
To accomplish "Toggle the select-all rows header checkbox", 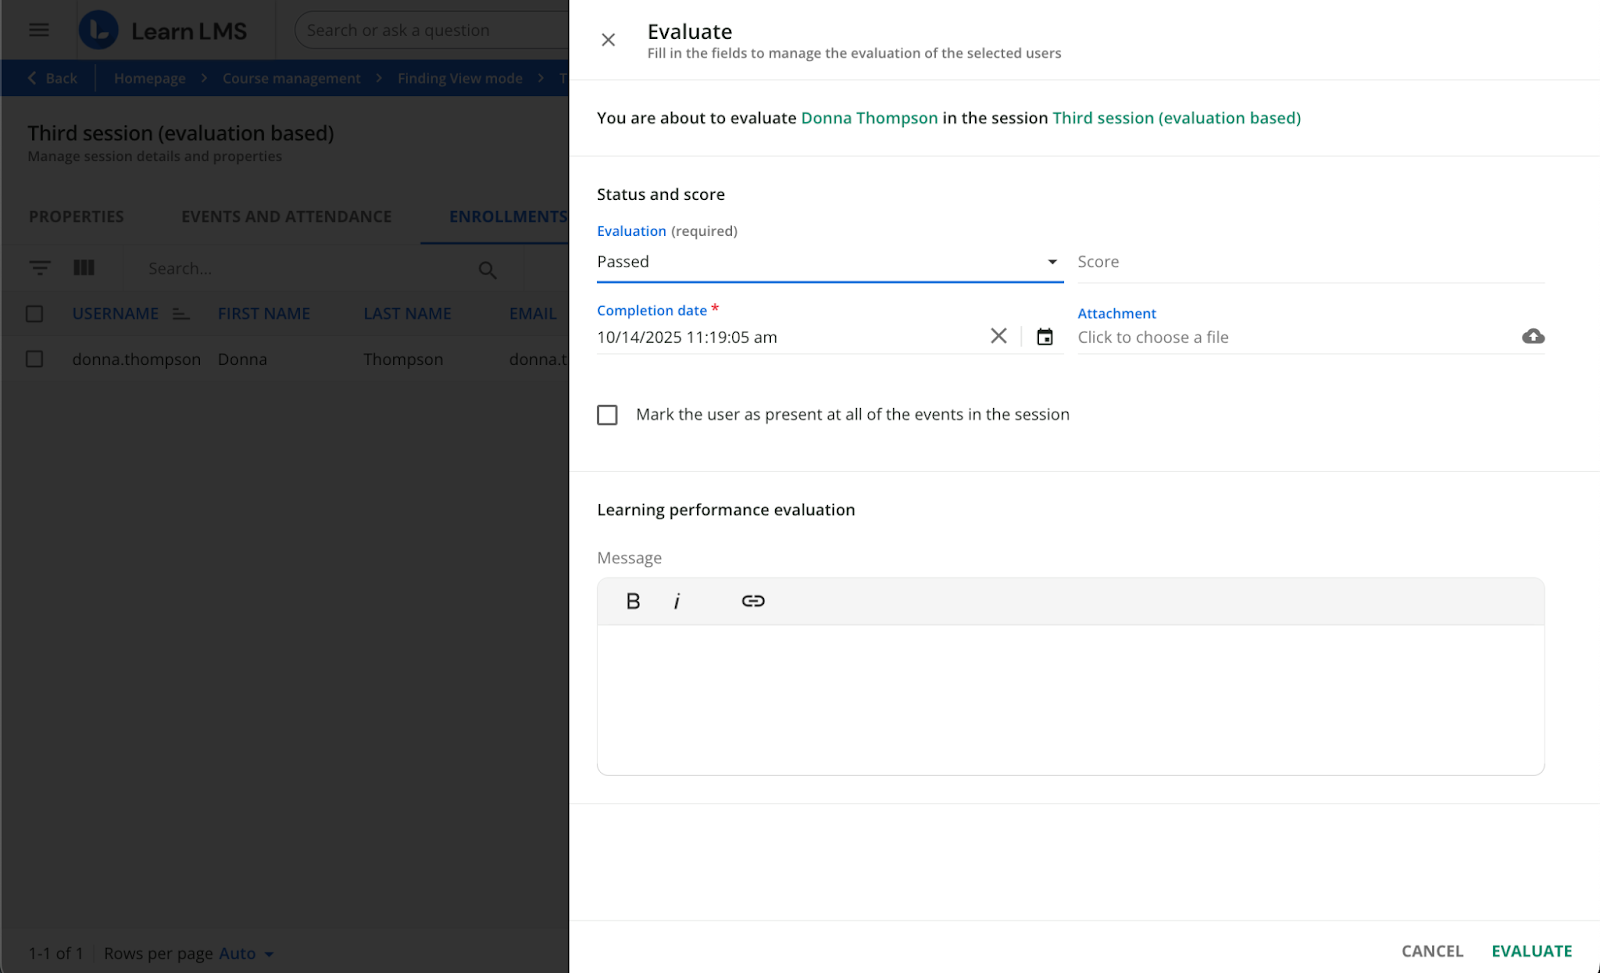I will [35, 314].
